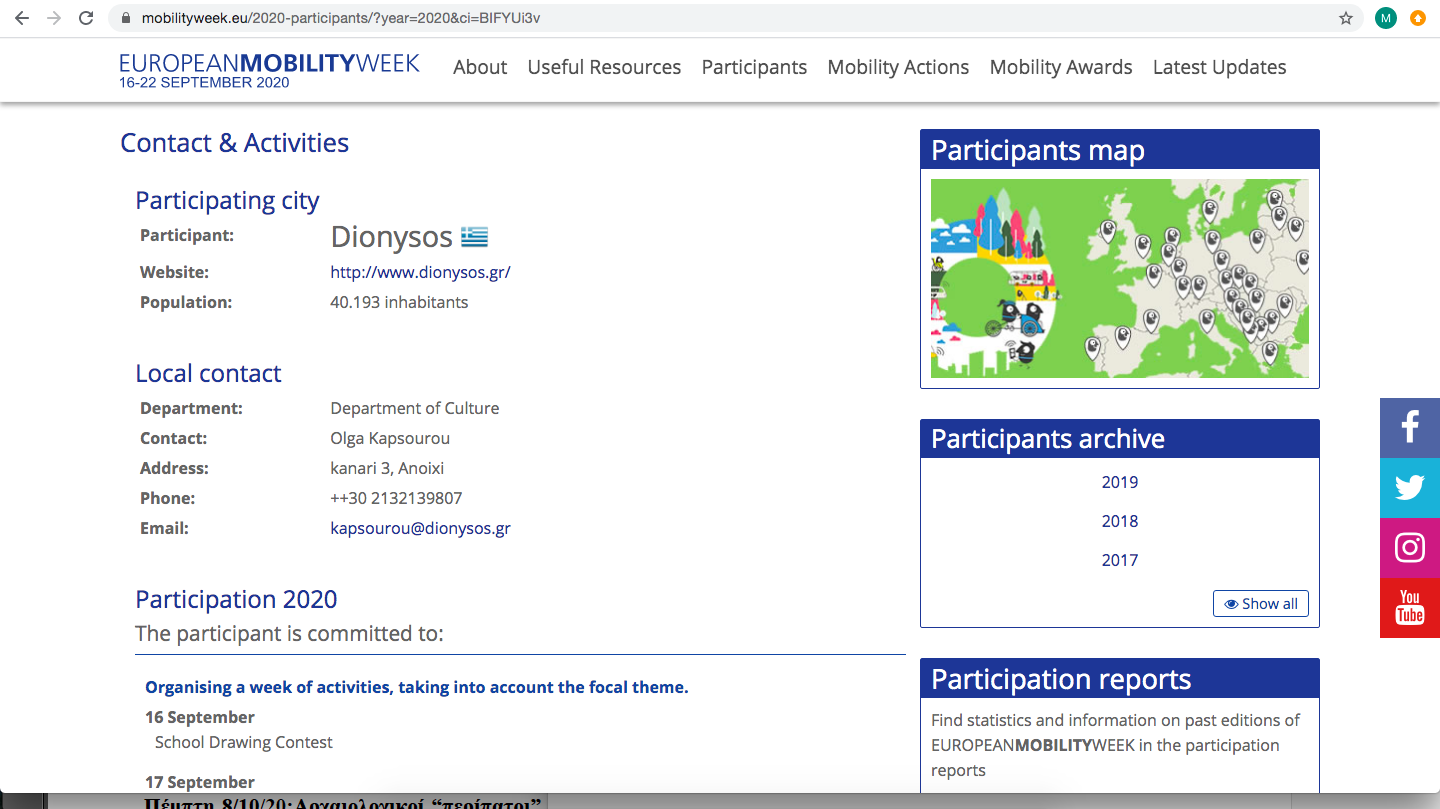Open the Latest Updates menu
The width and height of the screenshot is (1440, 809).
point(1219,67)
